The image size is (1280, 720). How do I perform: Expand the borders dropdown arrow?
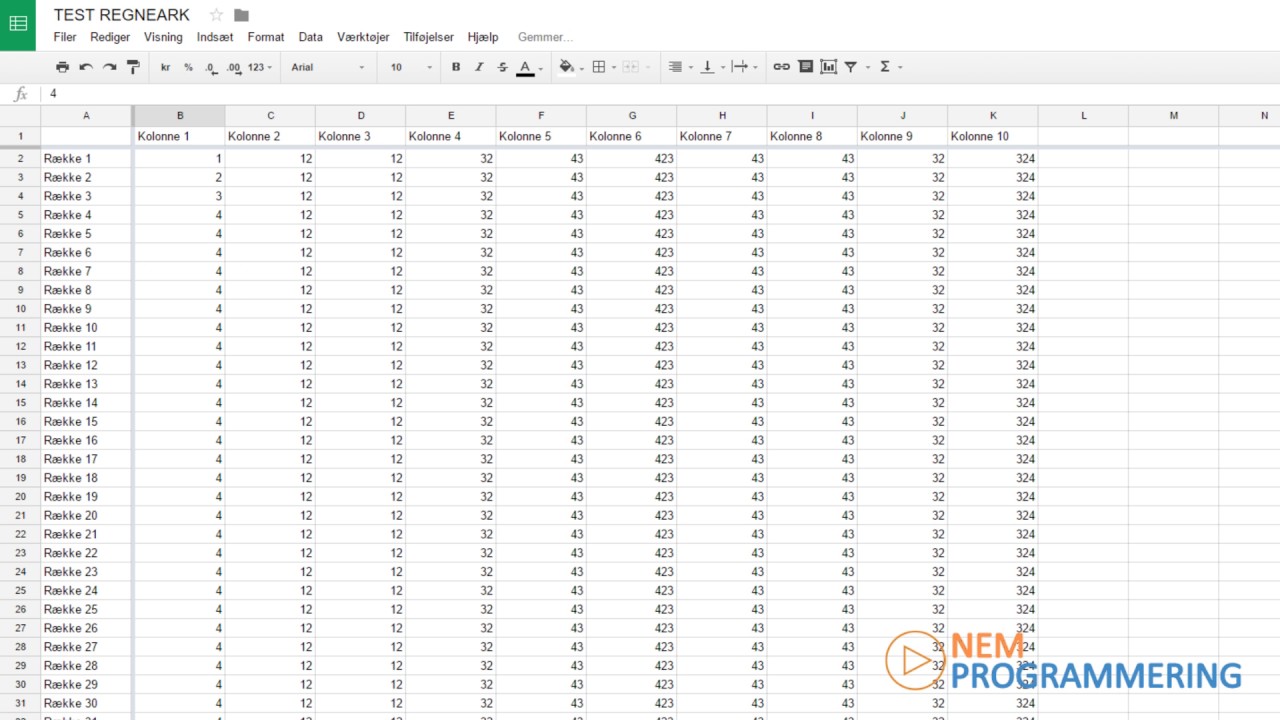(x=614, y=68)
